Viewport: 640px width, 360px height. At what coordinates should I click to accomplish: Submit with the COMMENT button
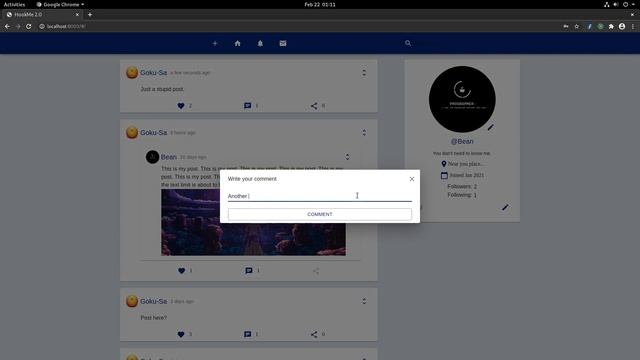point(320,214)
